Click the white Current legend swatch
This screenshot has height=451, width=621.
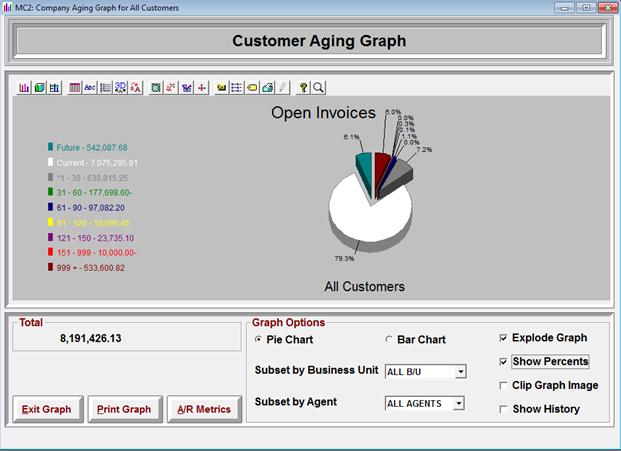50,162
